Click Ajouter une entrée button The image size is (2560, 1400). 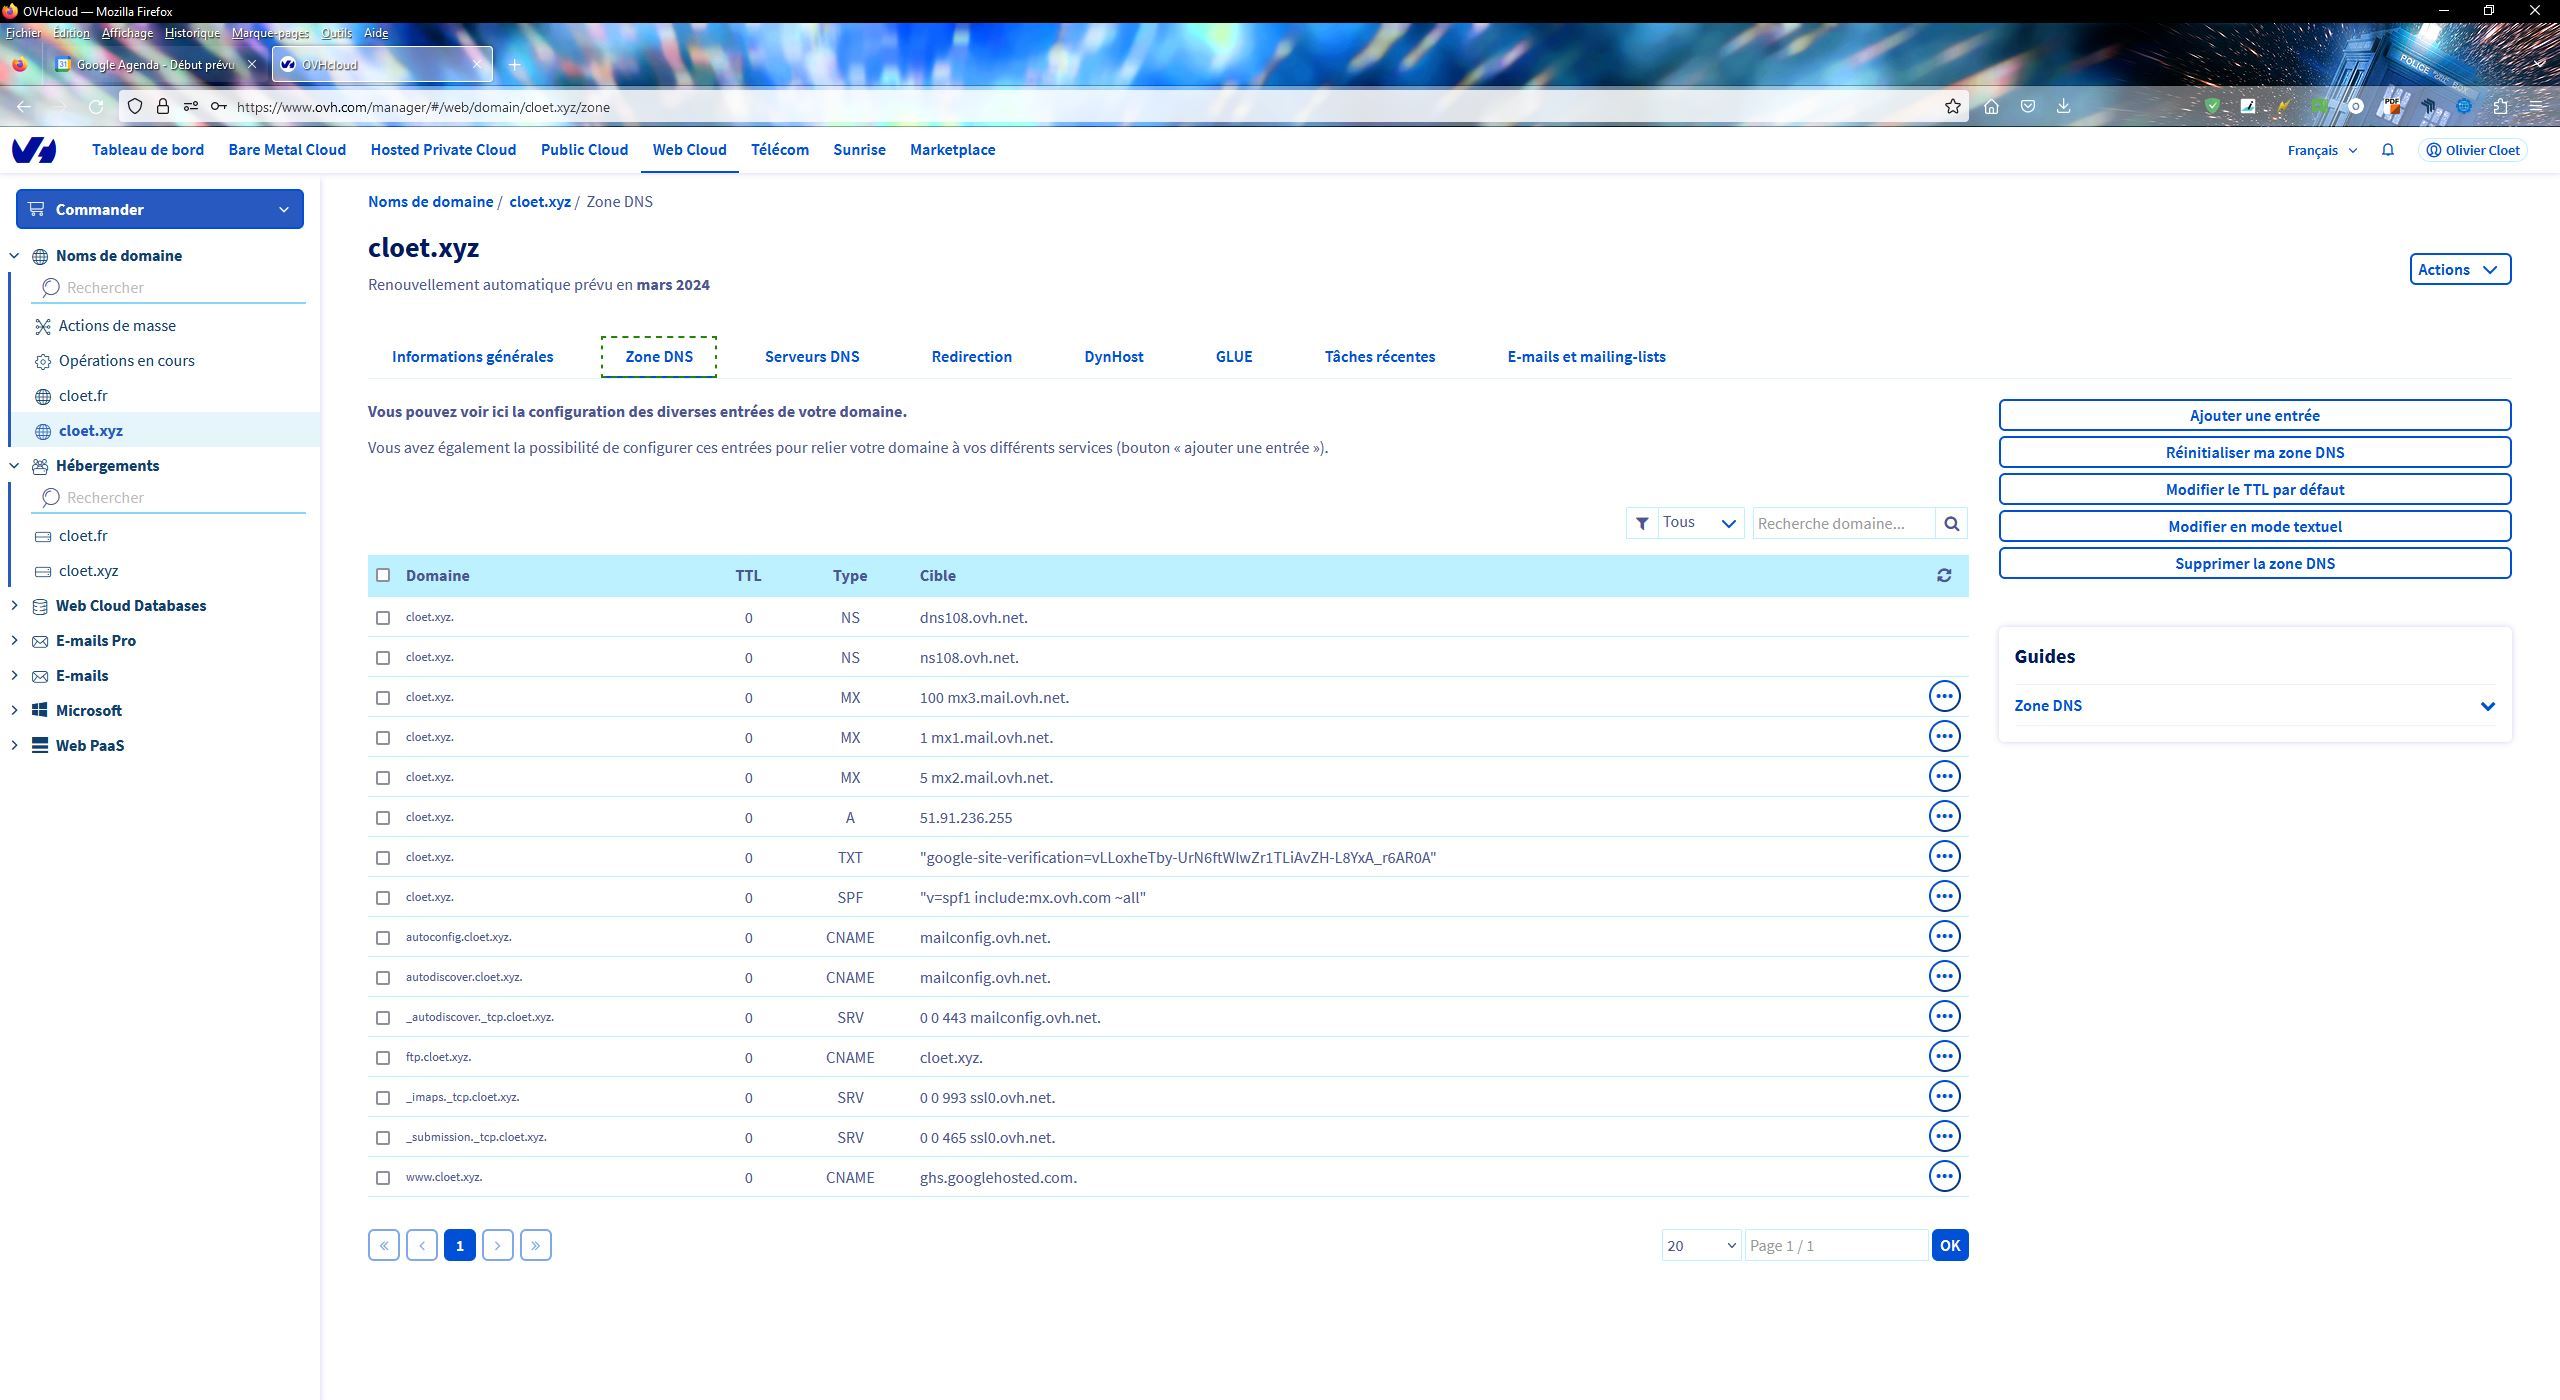[2254, 415]
